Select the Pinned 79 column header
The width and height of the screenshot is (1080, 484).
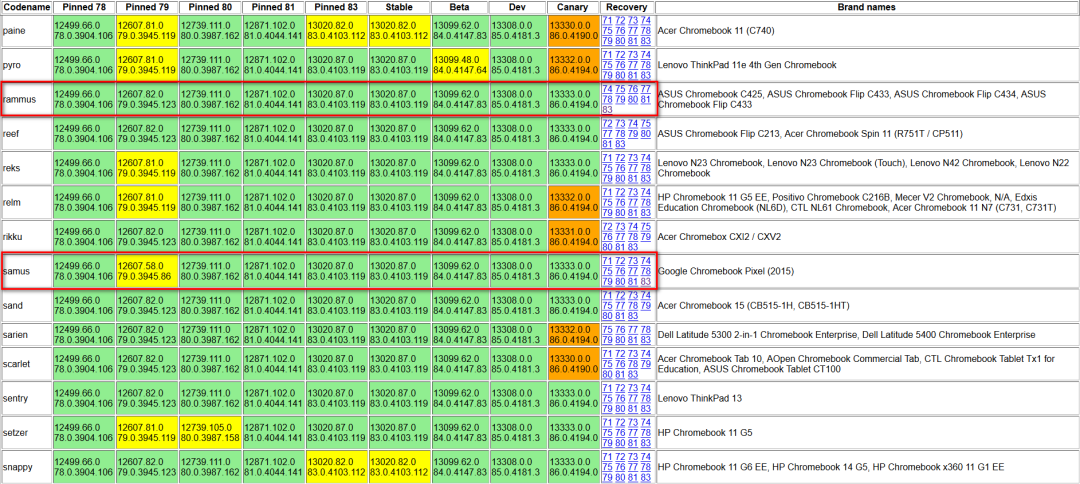pyautogui.click(x=146, y=7)
